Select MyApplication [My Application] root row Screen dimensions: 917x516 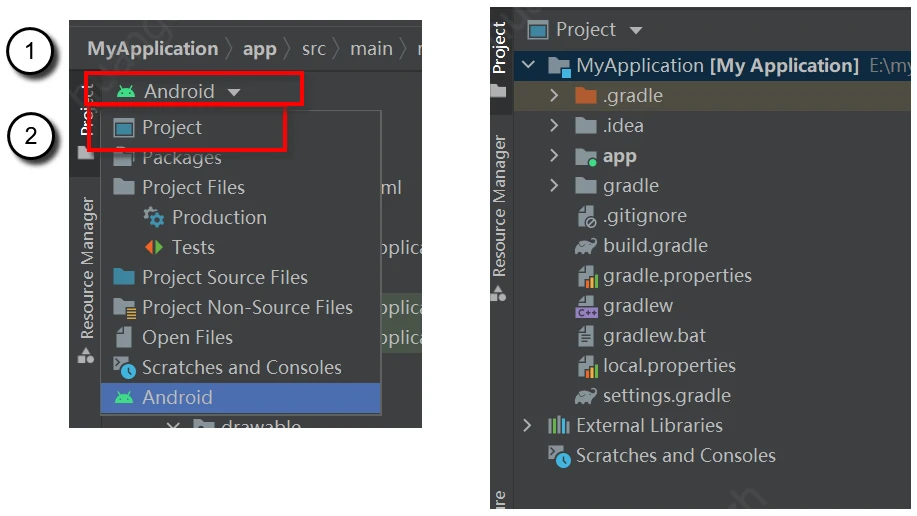pyautogui.click(x=712, y=66)
